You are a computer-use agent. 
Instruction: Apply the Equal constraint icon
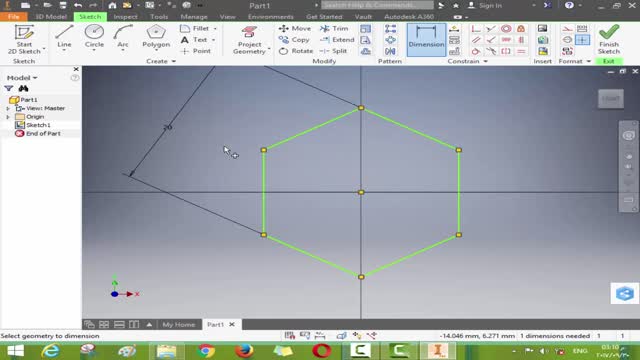pyautogui.click(x=521, y=51)
